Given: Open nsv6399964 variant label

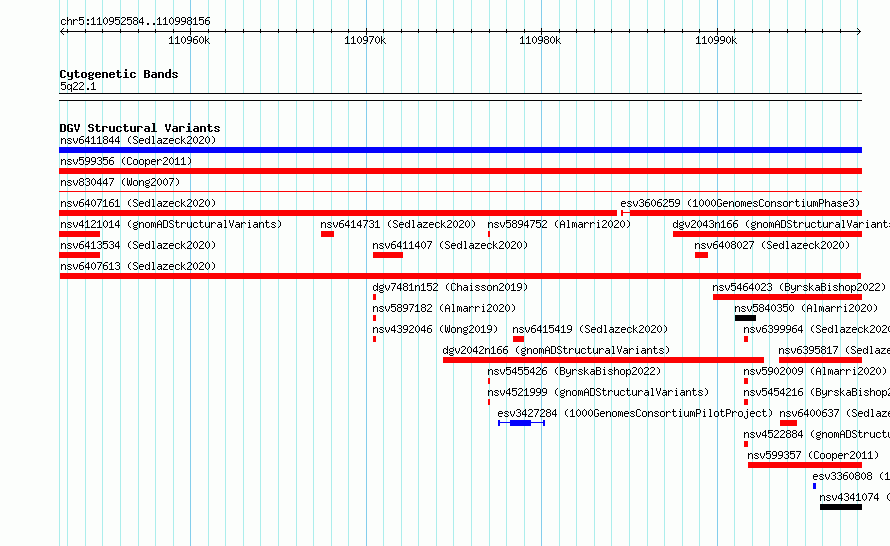Looking at the screenshot, I should [816, 329].
